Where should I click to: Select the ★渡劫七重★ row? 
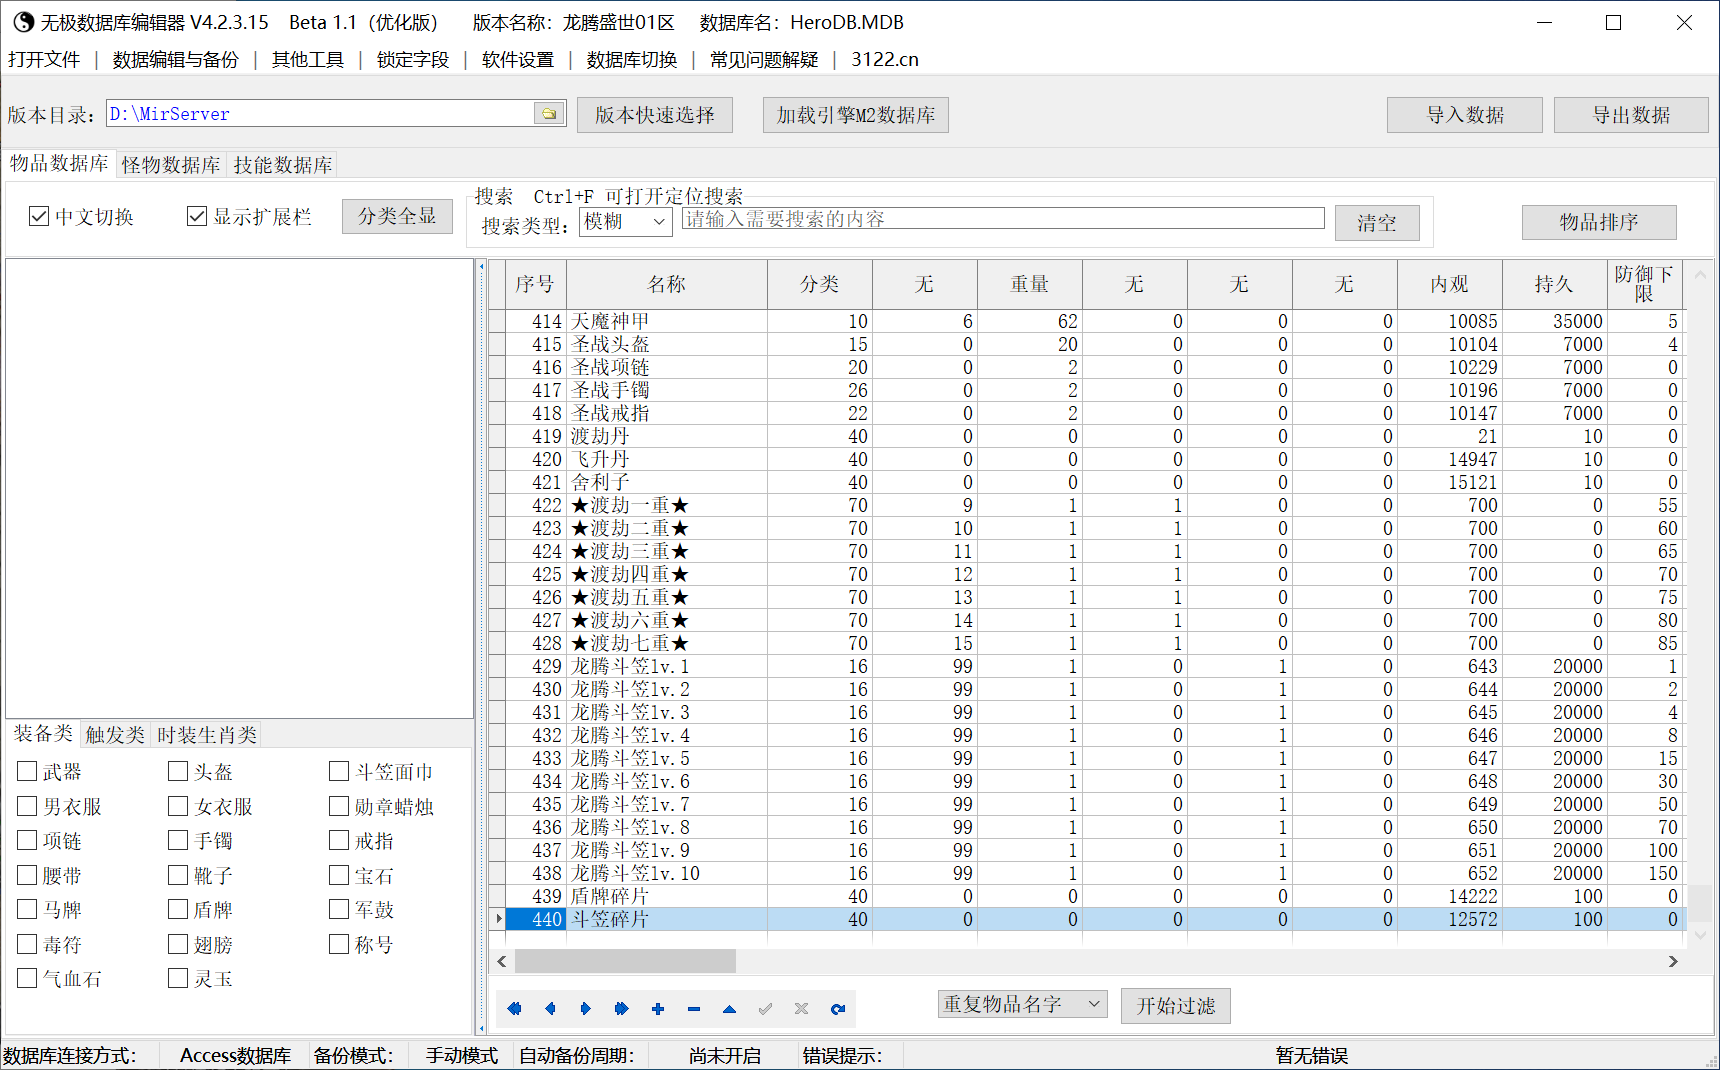1087,643
